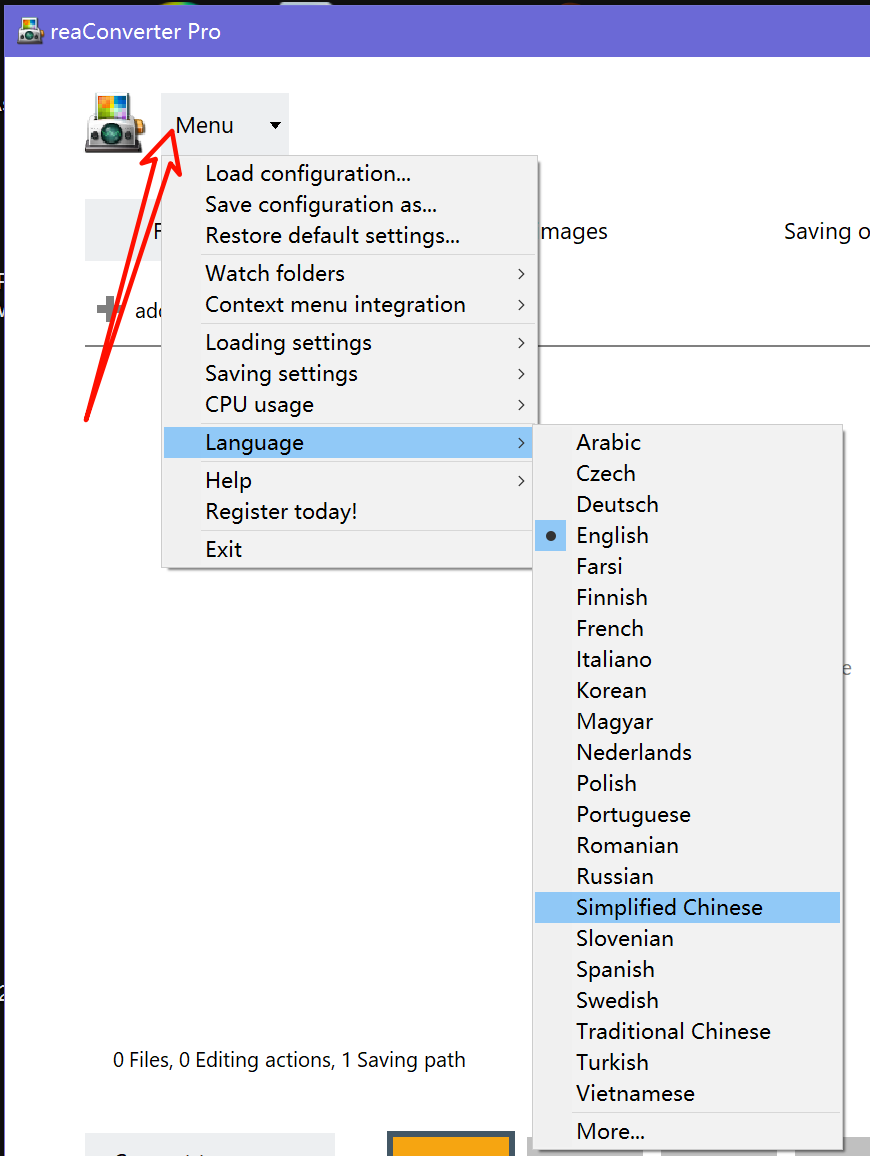Viewport: 870px width, 1156px height.
Task: Expand the Saving settings submenu
Action: [x=350, y=374]
